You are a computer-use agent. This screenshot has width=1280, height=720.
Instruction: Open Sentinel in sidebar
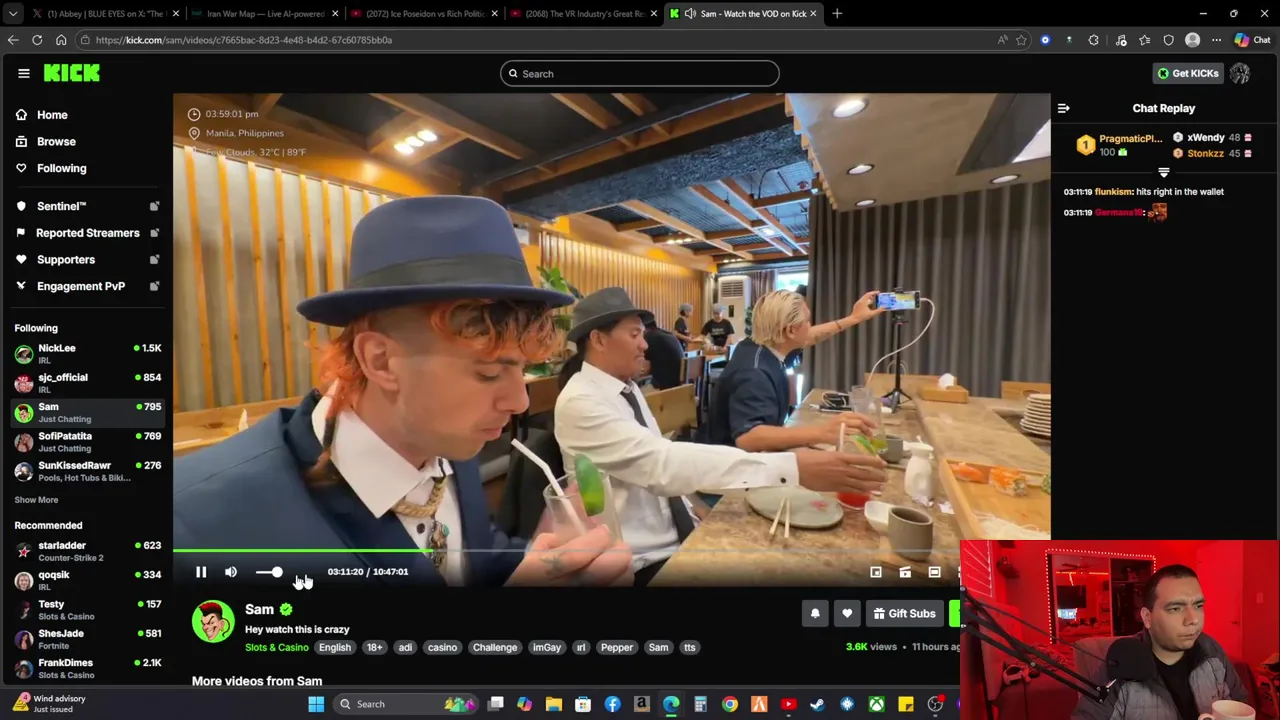tap(61, 206)
